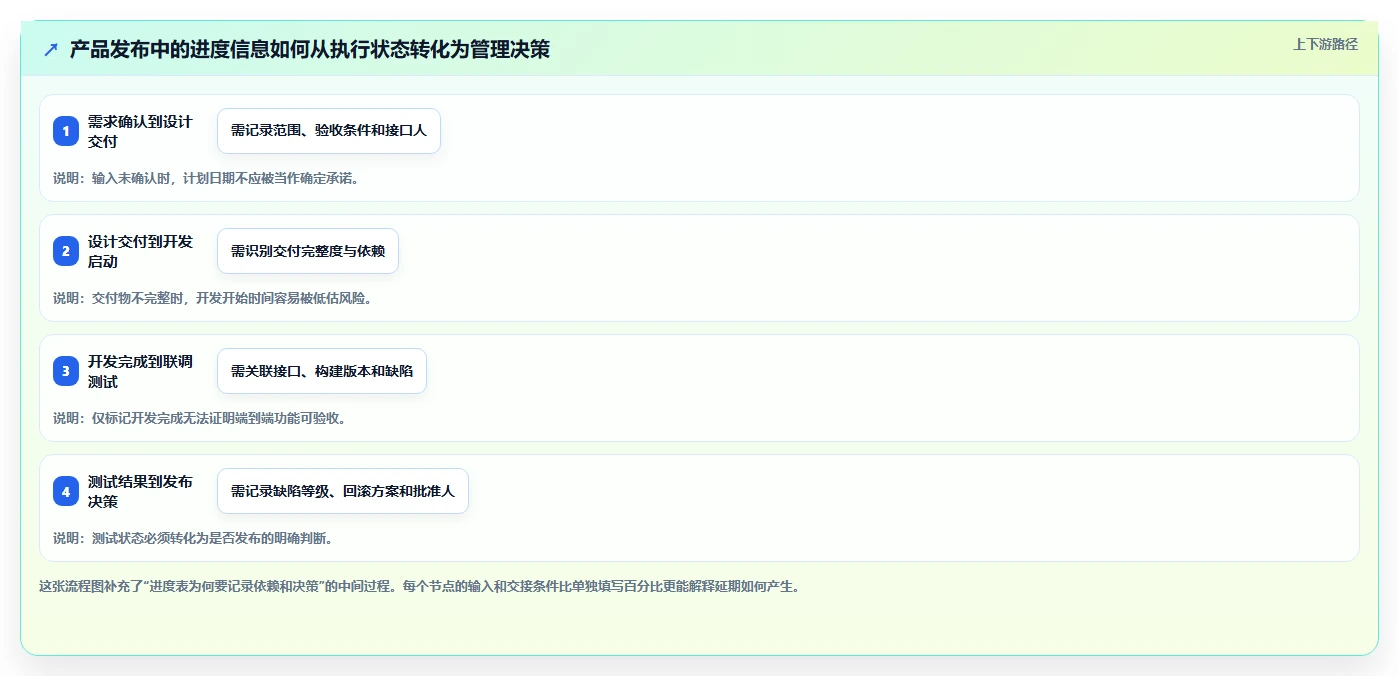Viewport: 1399px width, 676px height.
Task: Click the step 1 number badge
Action: pos(66,131)
